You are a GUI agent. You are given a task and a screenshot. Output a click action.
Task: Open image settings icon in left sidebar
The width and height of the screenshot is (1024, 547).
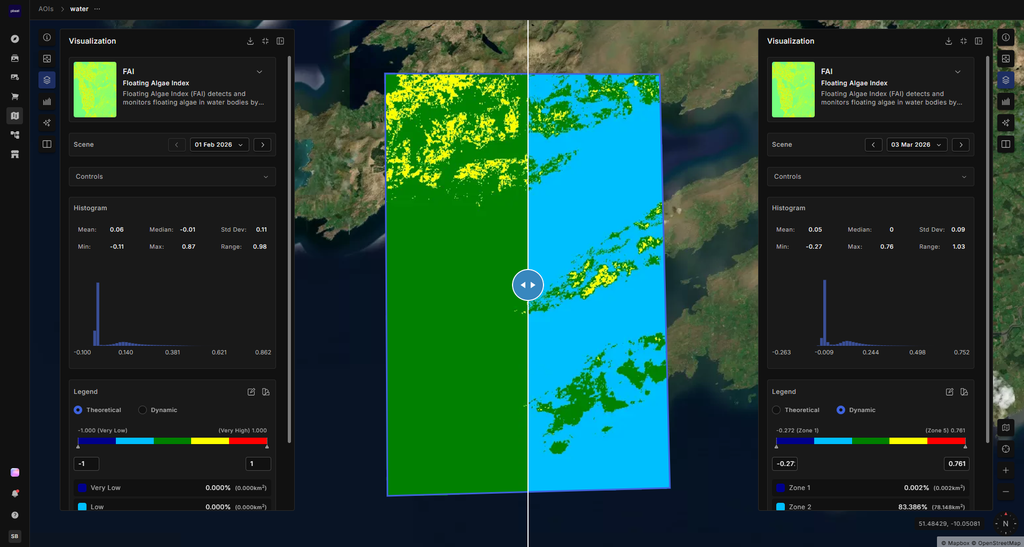[14, 77]
